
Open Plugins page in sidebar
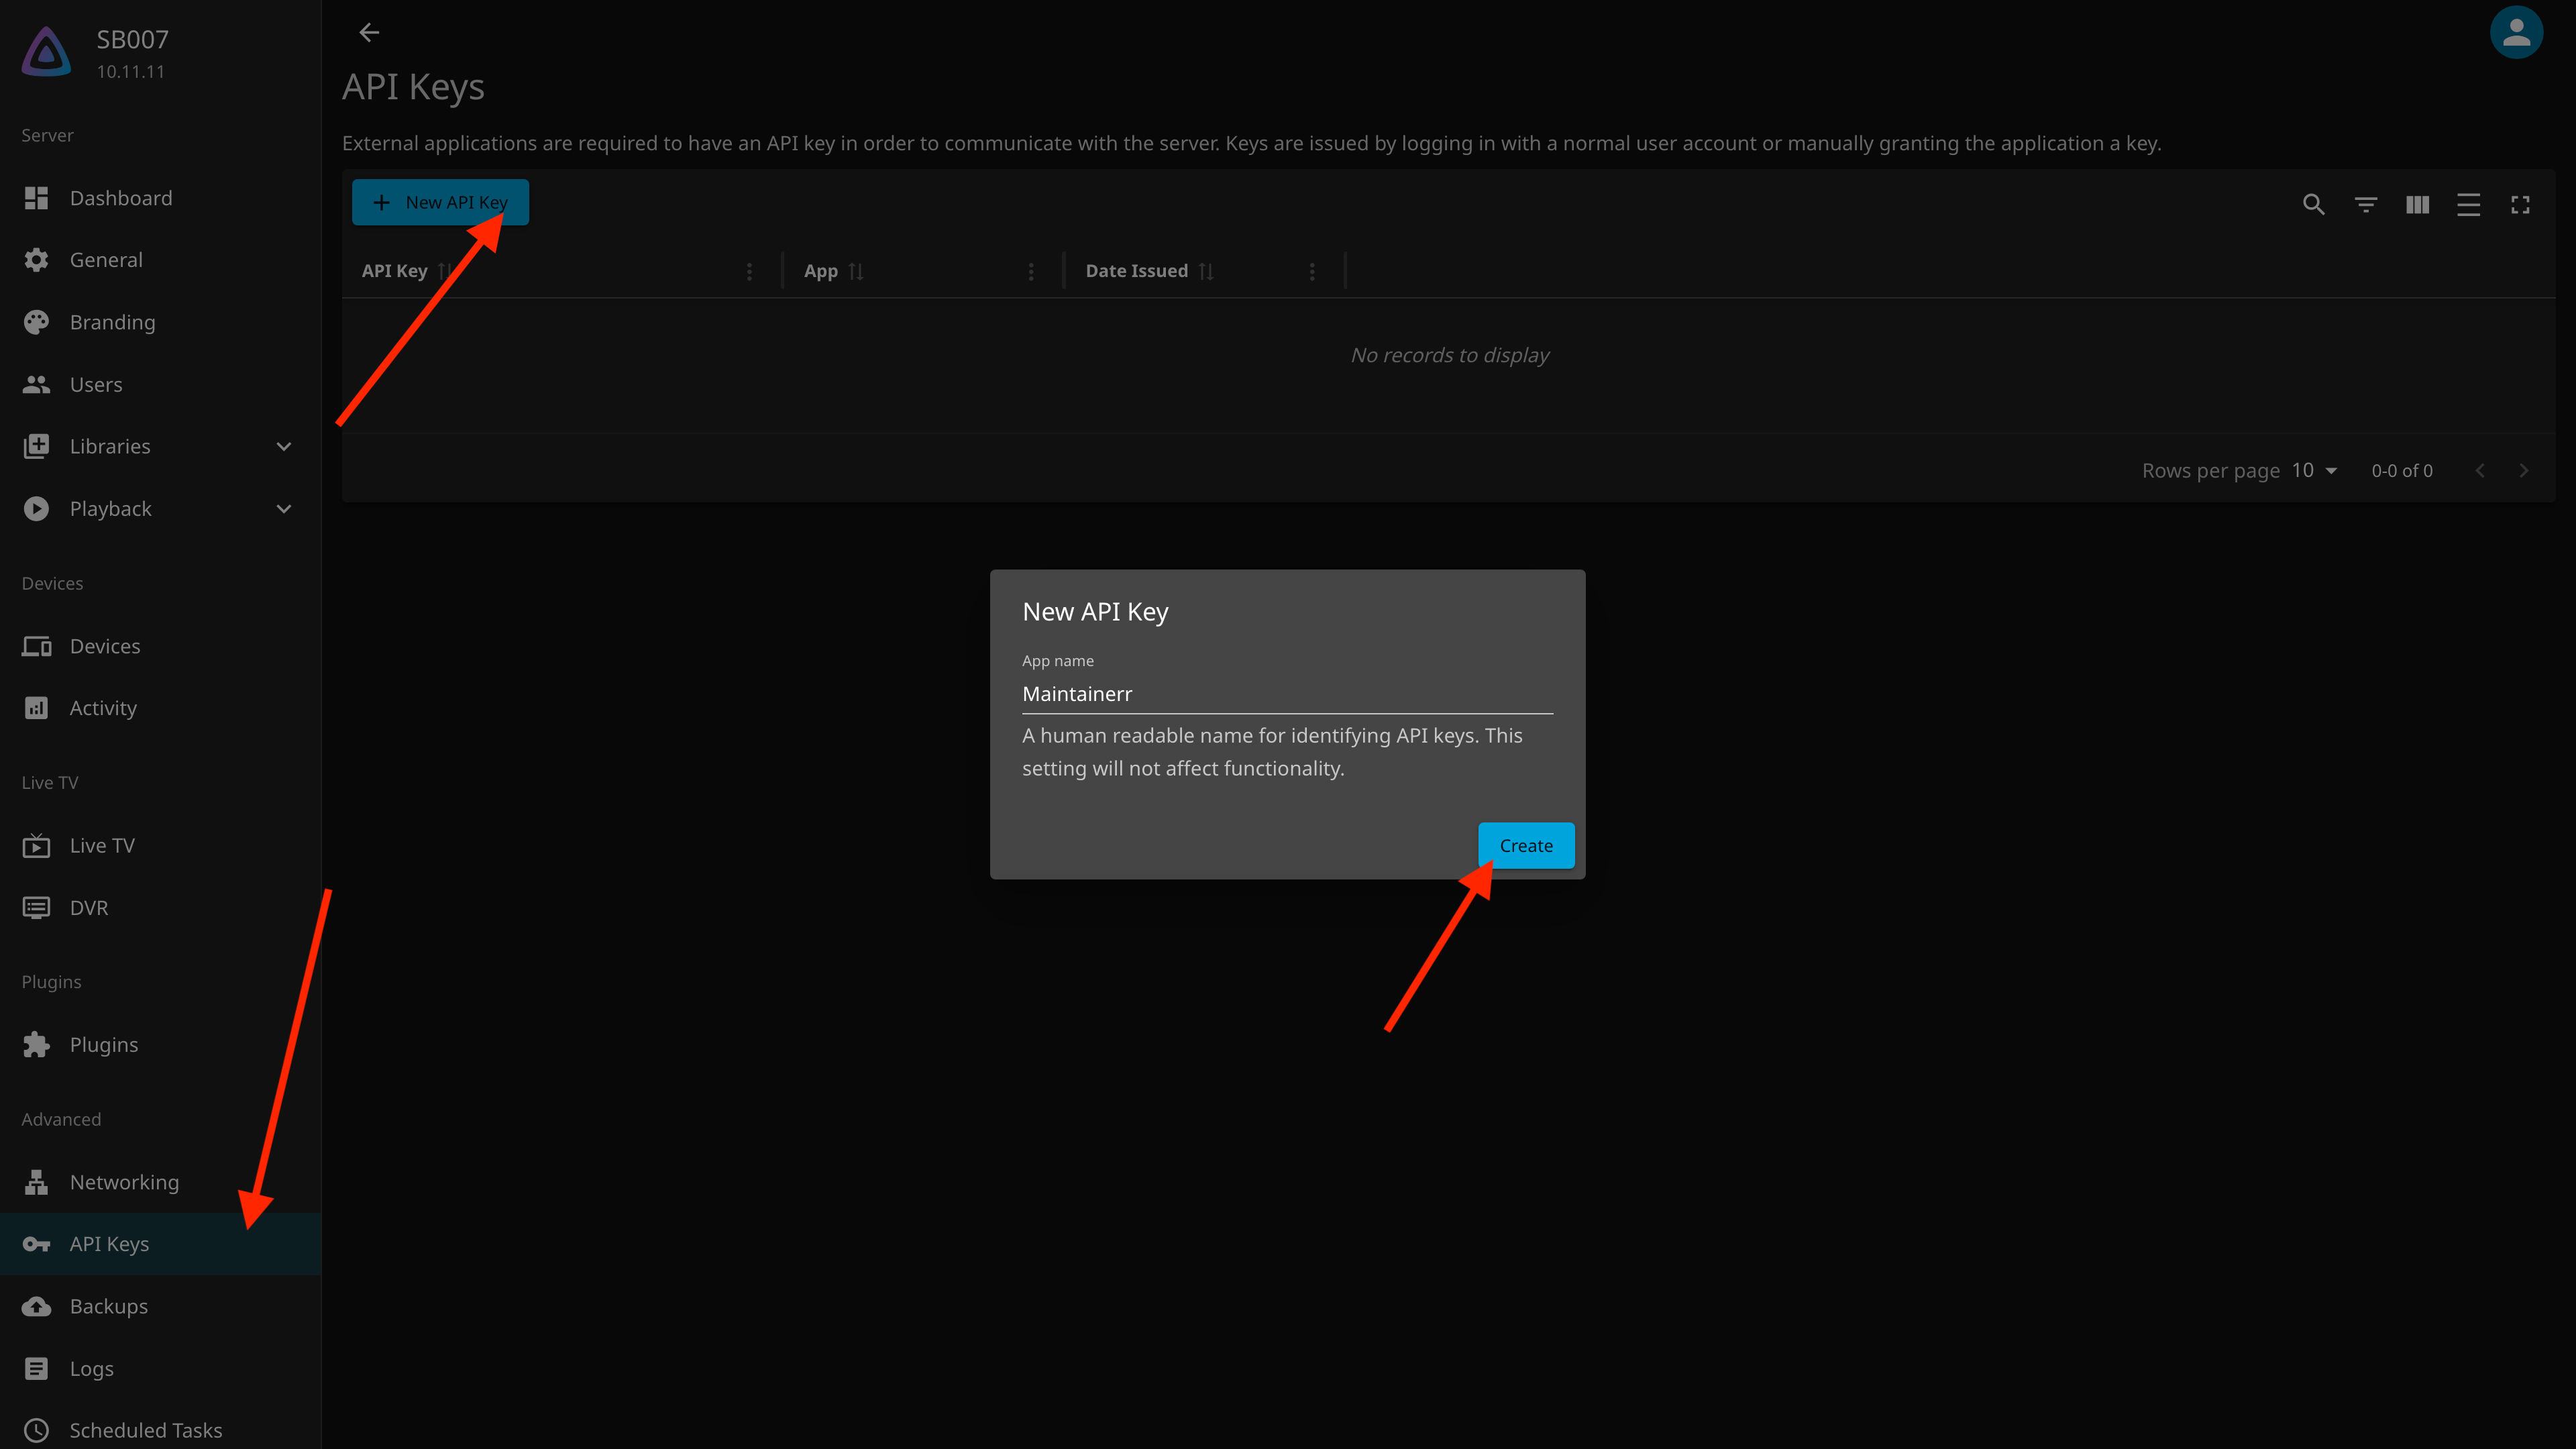point(160,1045)
